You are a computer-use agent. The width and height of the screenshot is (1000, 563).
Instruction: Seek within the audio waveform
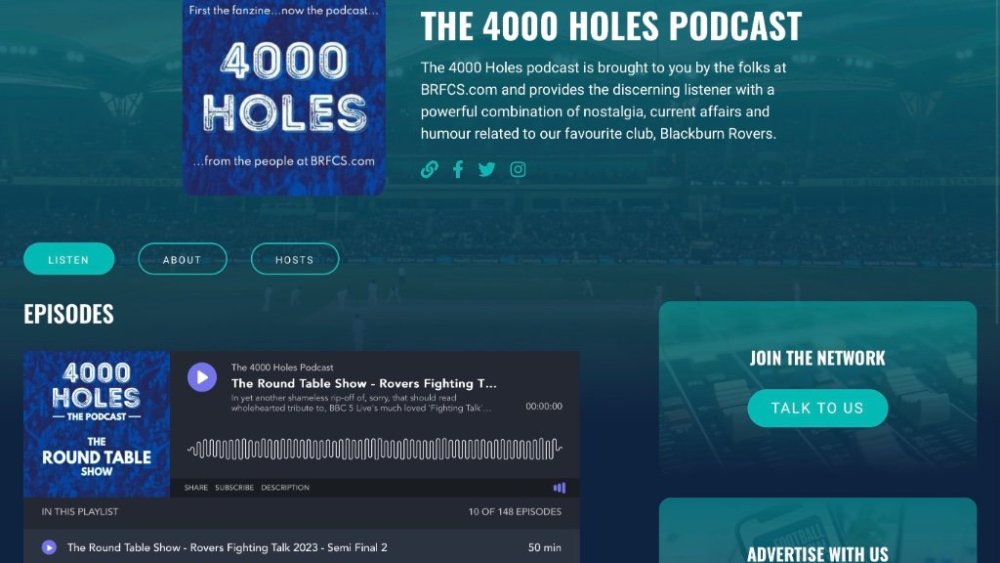click(x=375, y=448)
